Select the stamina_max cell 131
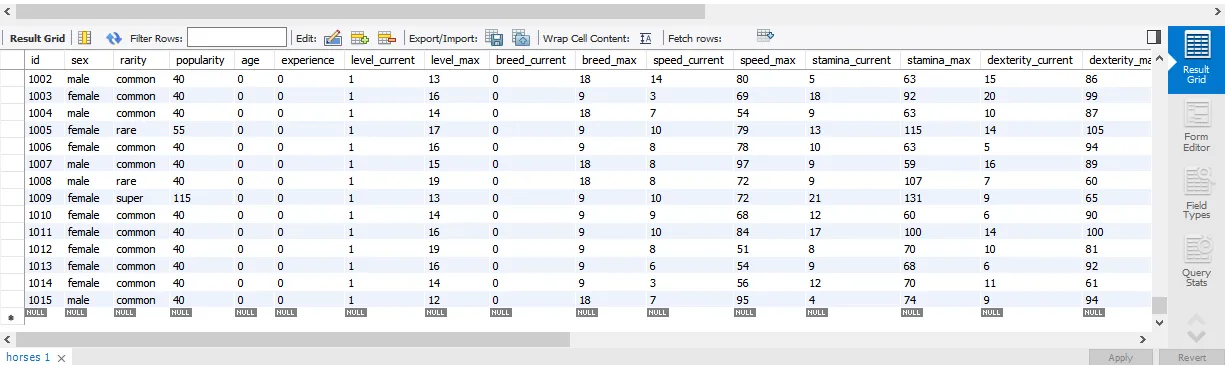The height and width of the screenshot is (365, 1225). pyautogui.click(x=939, y=197)
